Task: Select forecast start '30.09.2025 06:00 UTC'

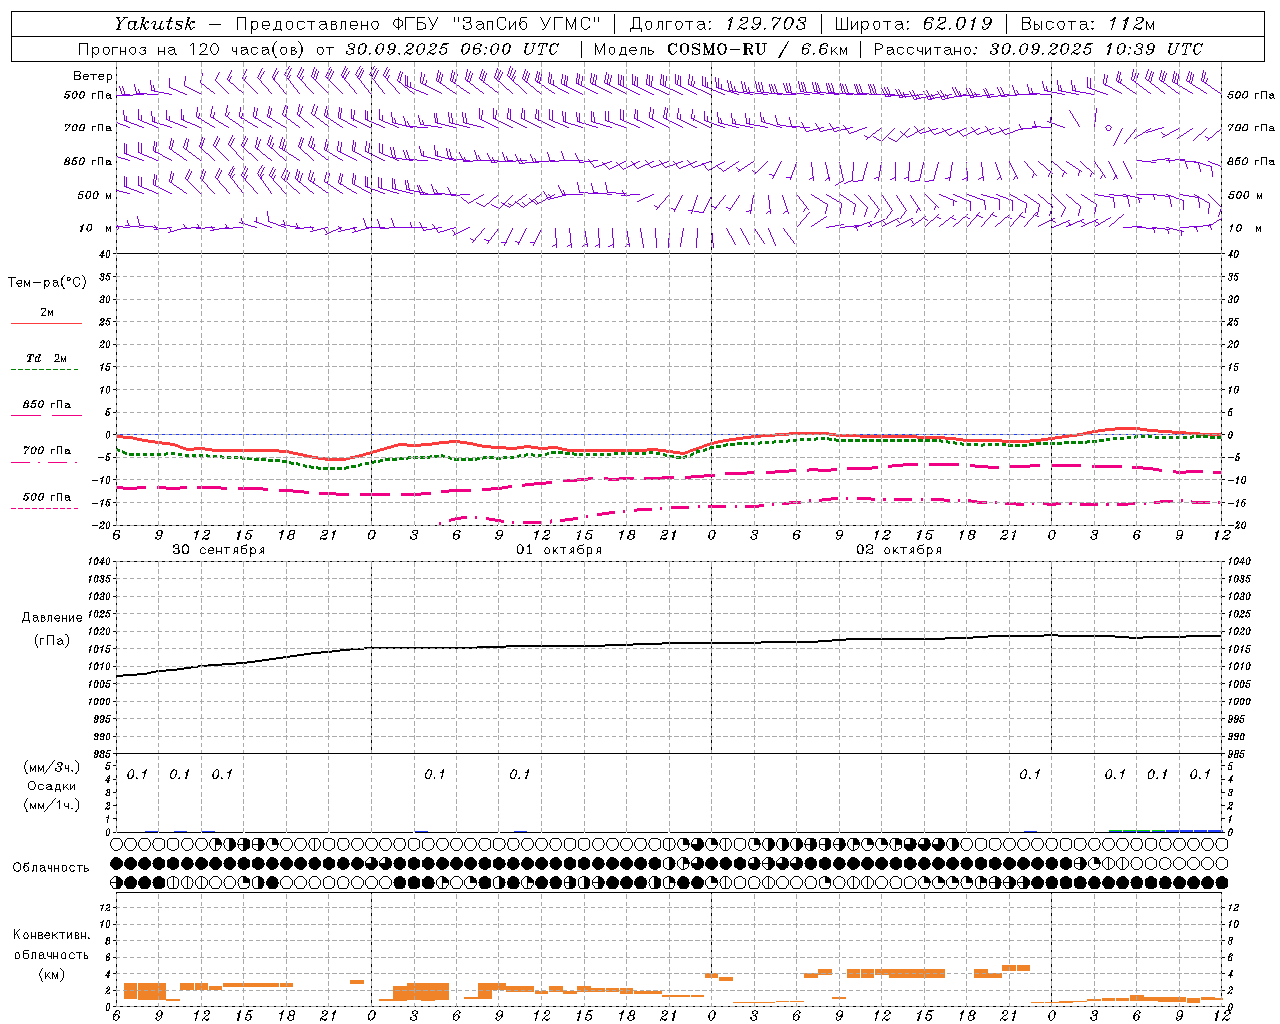Action: tap(452, 49)
